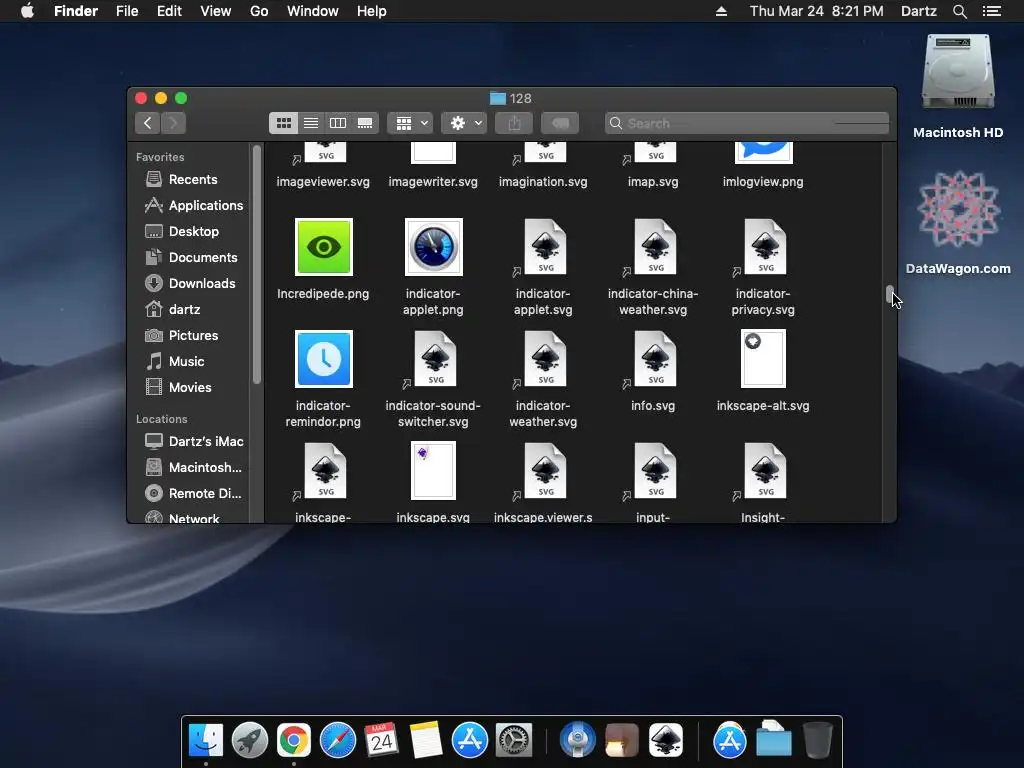
Task: Click the imageviewer.svg file name
Action: (323, 182)
